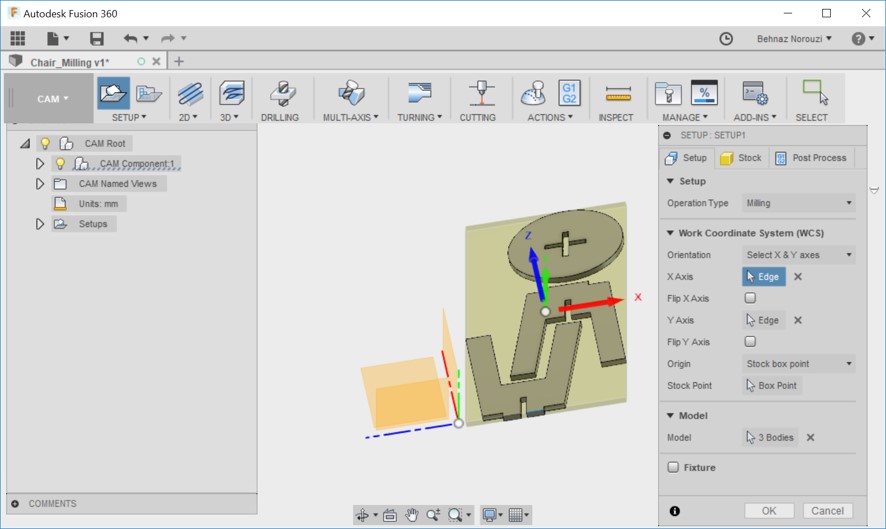Click the Inspect measure ruler icon
Image resolution: width=886 pixels, height=529 pixels.
pos(618,94)
